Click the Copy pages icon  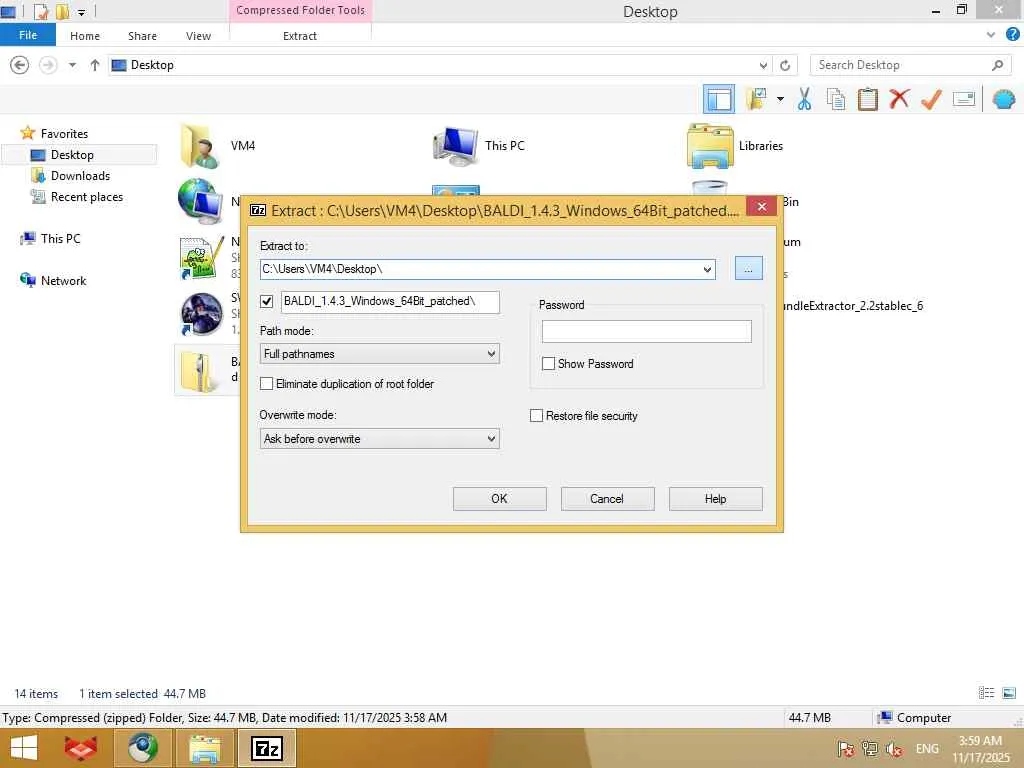[835, 99]
